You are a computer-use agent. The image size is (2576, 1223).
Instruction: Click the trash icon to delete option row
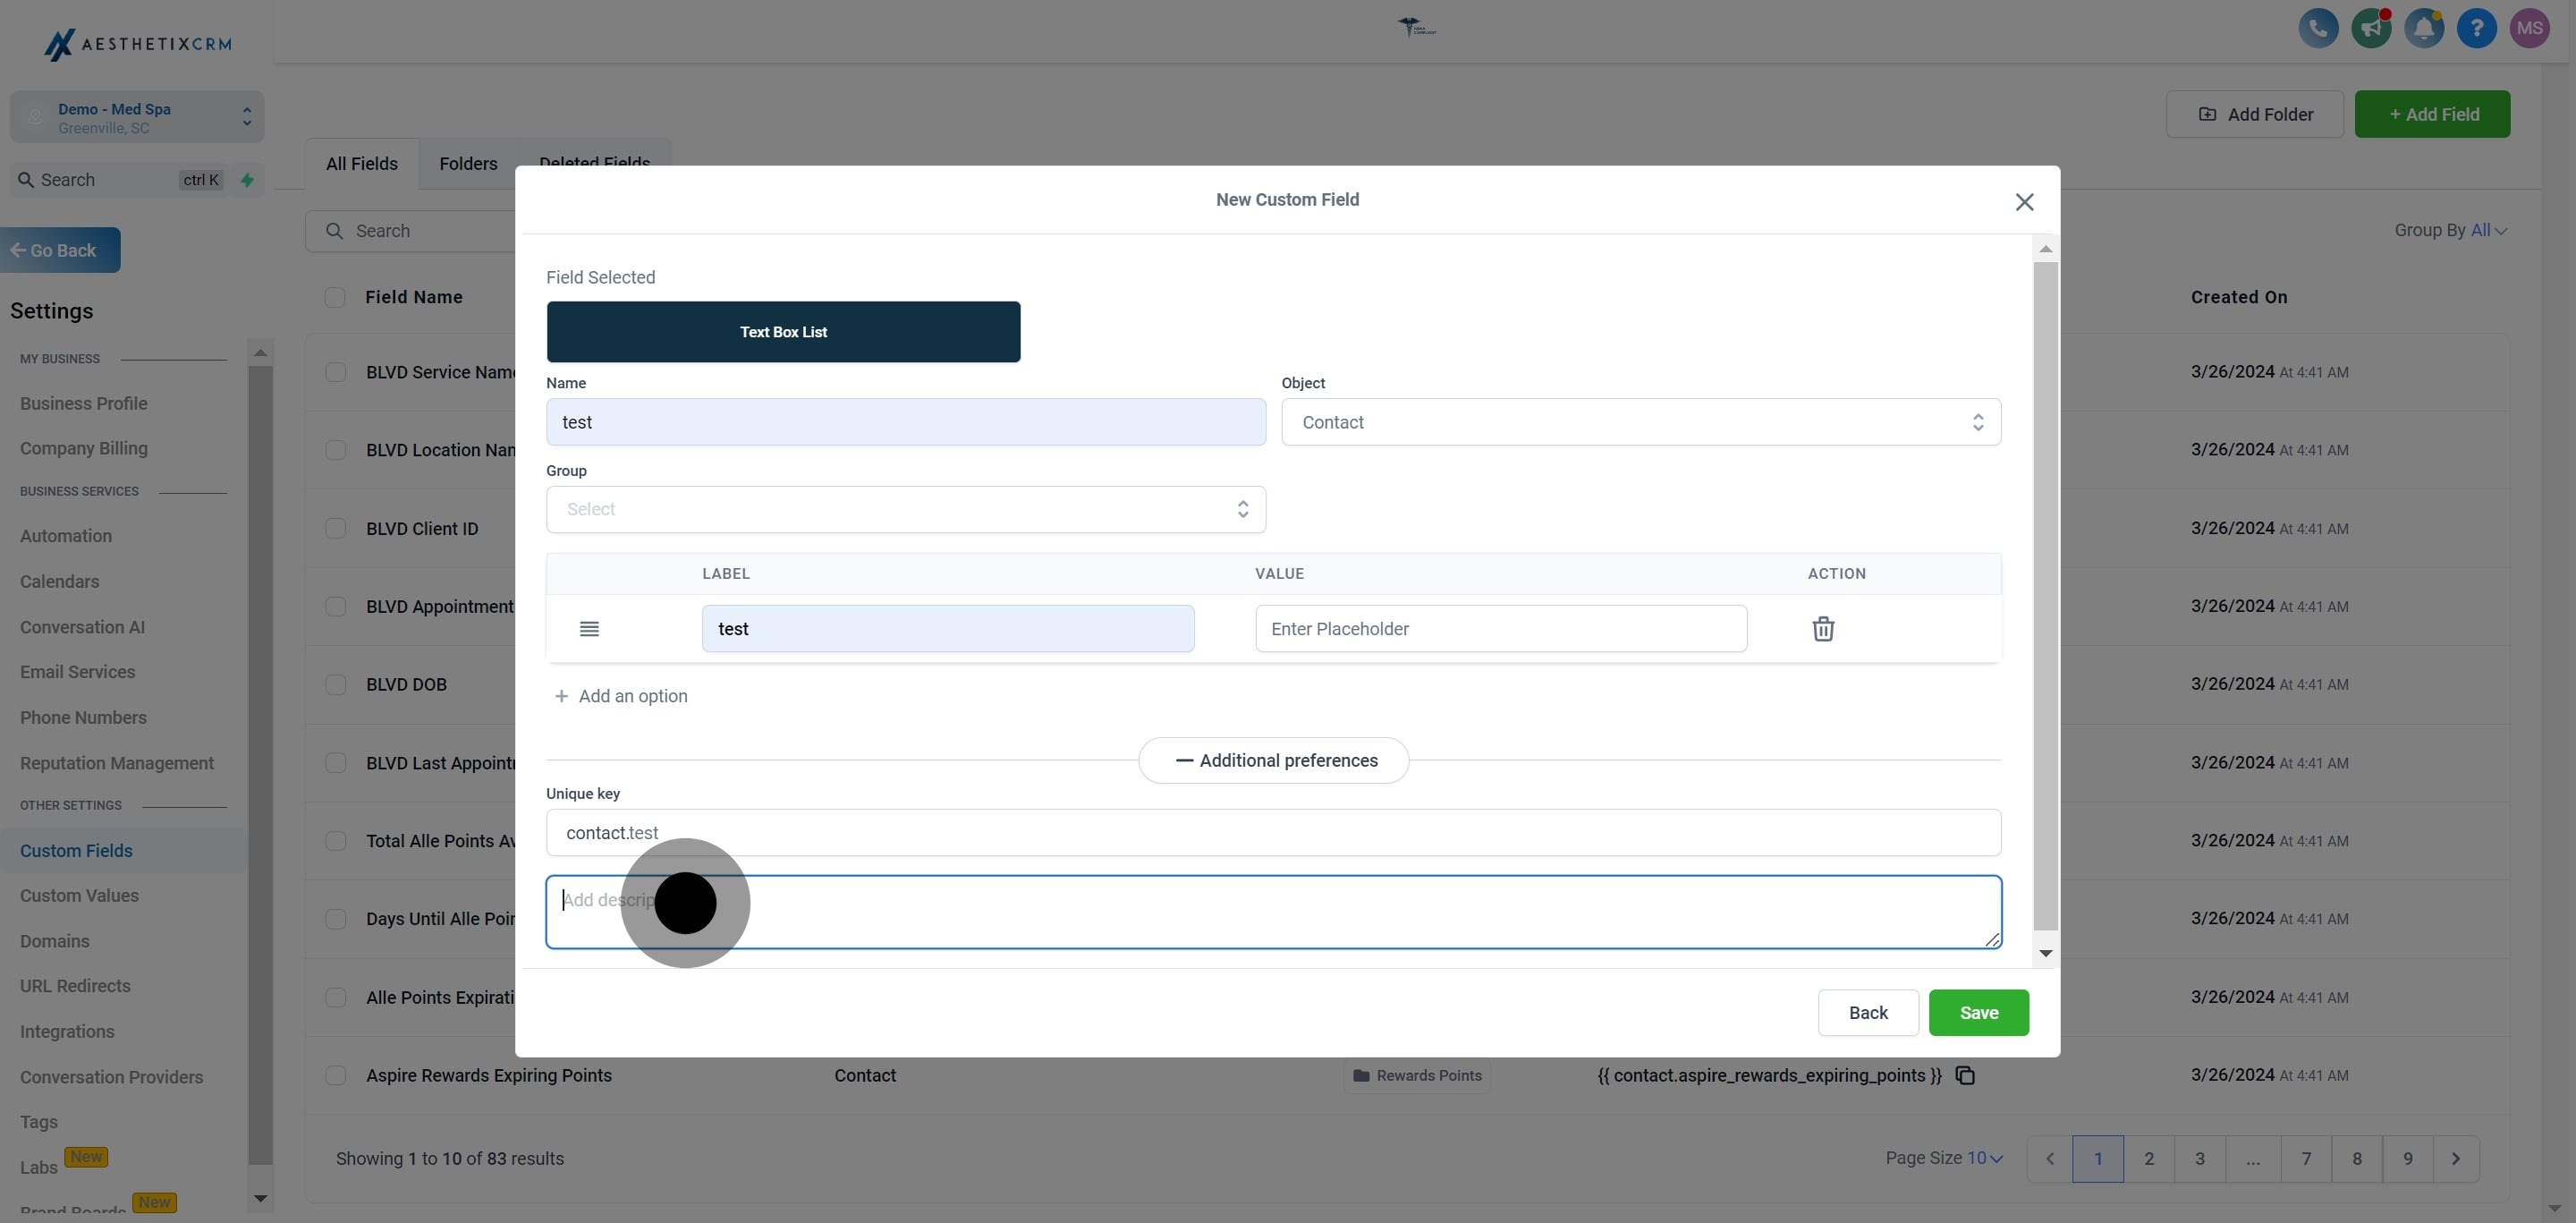coord(1823,629)
